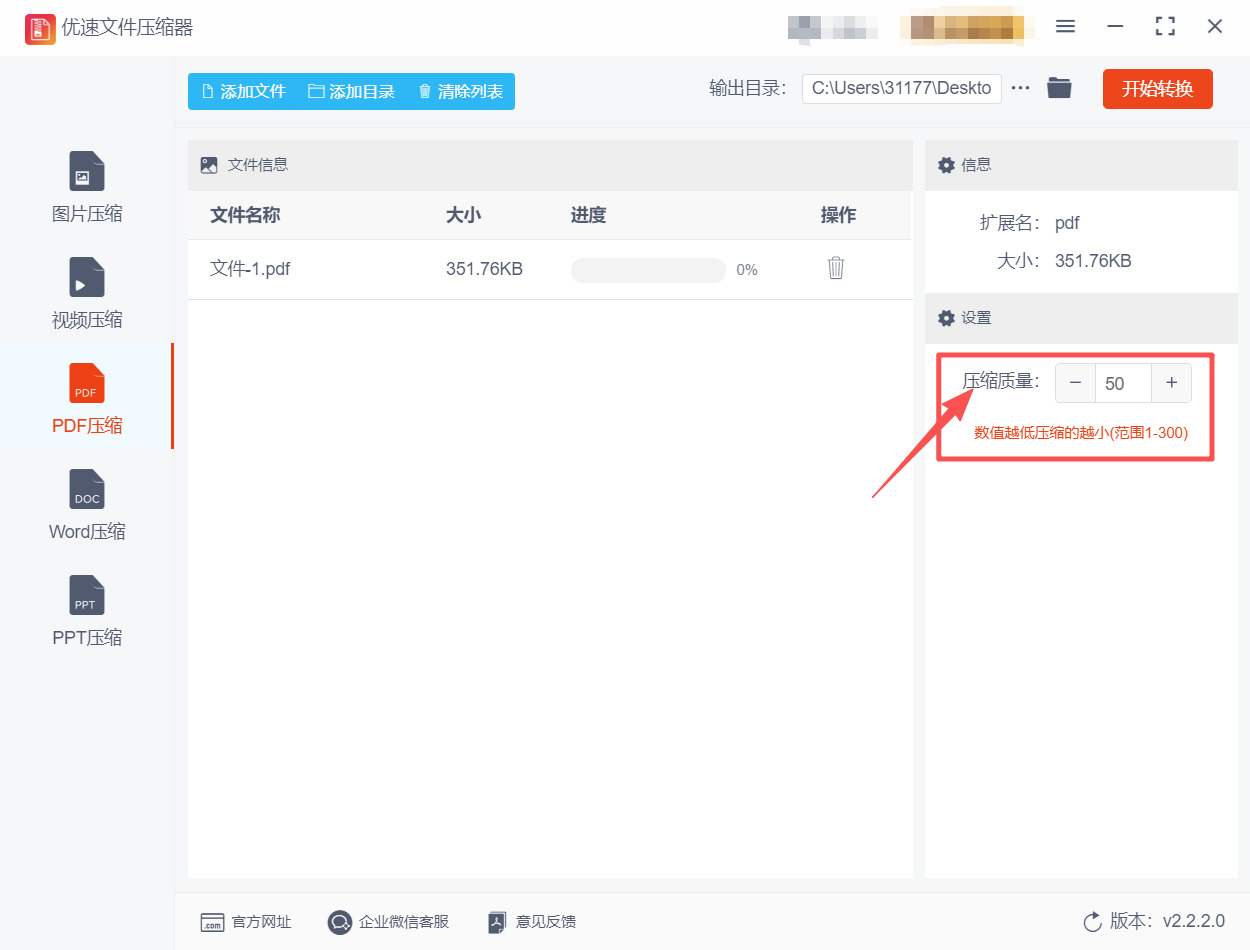Click the app refresh icon next to version
This screenshot has width=1250, height=950.
pyautogui.click(x=1091, y=924)
